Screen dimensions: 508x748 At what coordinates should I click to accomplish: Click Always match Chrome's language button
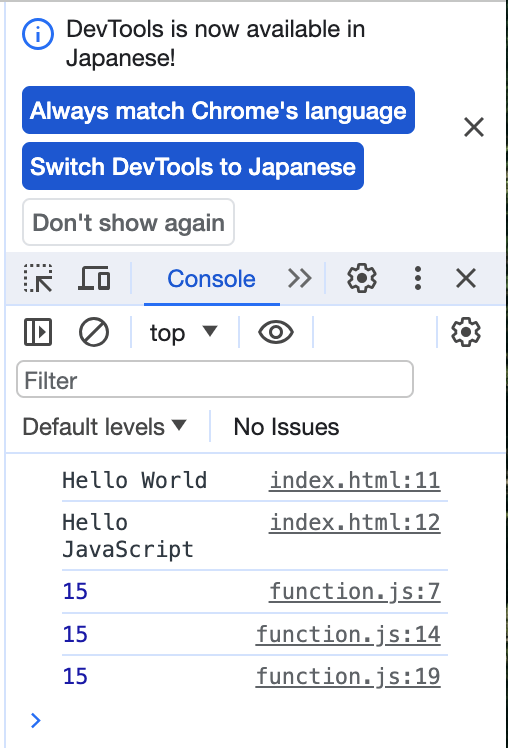(x=218, y=110)
